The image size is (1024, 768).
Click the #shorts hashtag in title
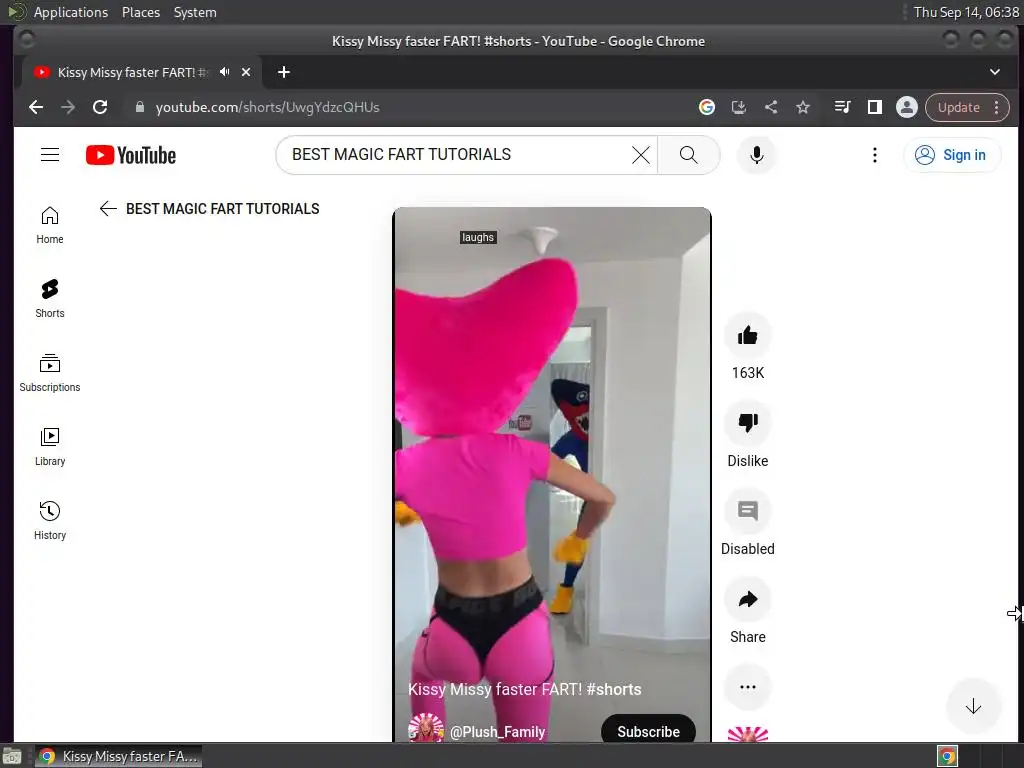[614, 689]
